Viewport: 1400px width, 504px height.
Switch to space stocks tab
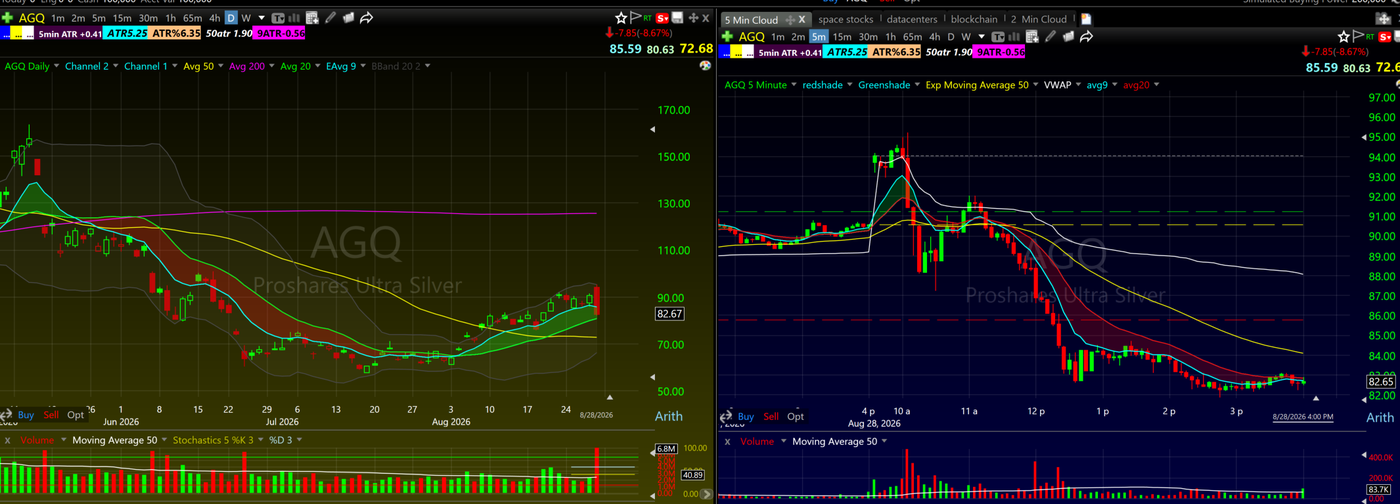click(x=845, y=19)
